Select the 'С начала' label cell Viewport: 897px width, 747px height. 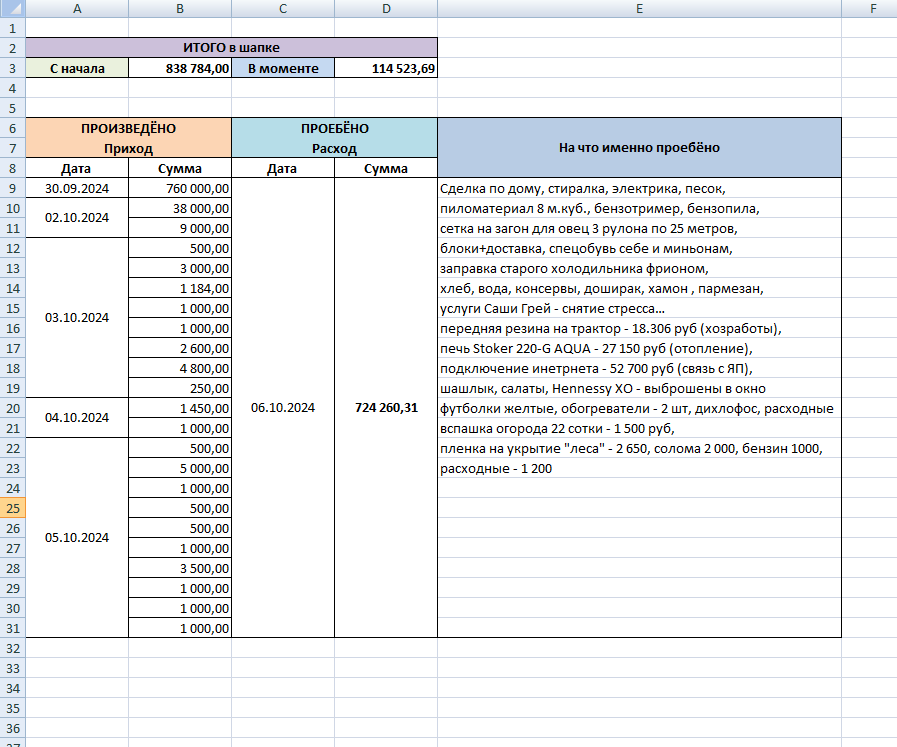pos(77,68)
